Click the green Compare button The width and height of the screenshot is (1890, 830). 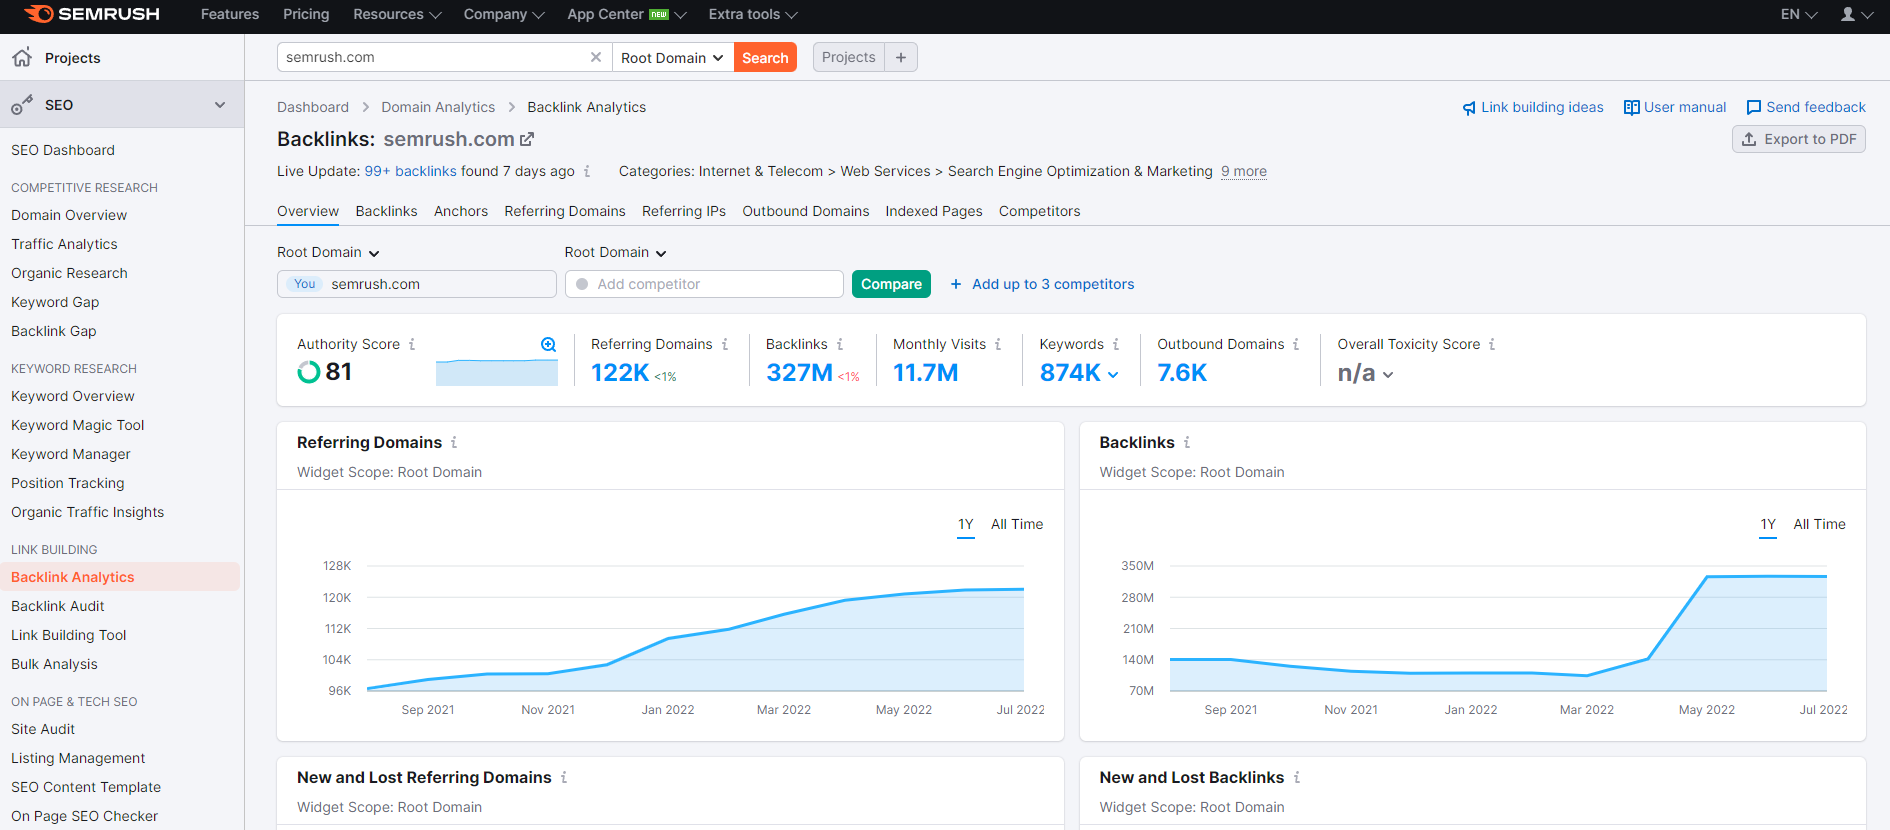(891, 284)
